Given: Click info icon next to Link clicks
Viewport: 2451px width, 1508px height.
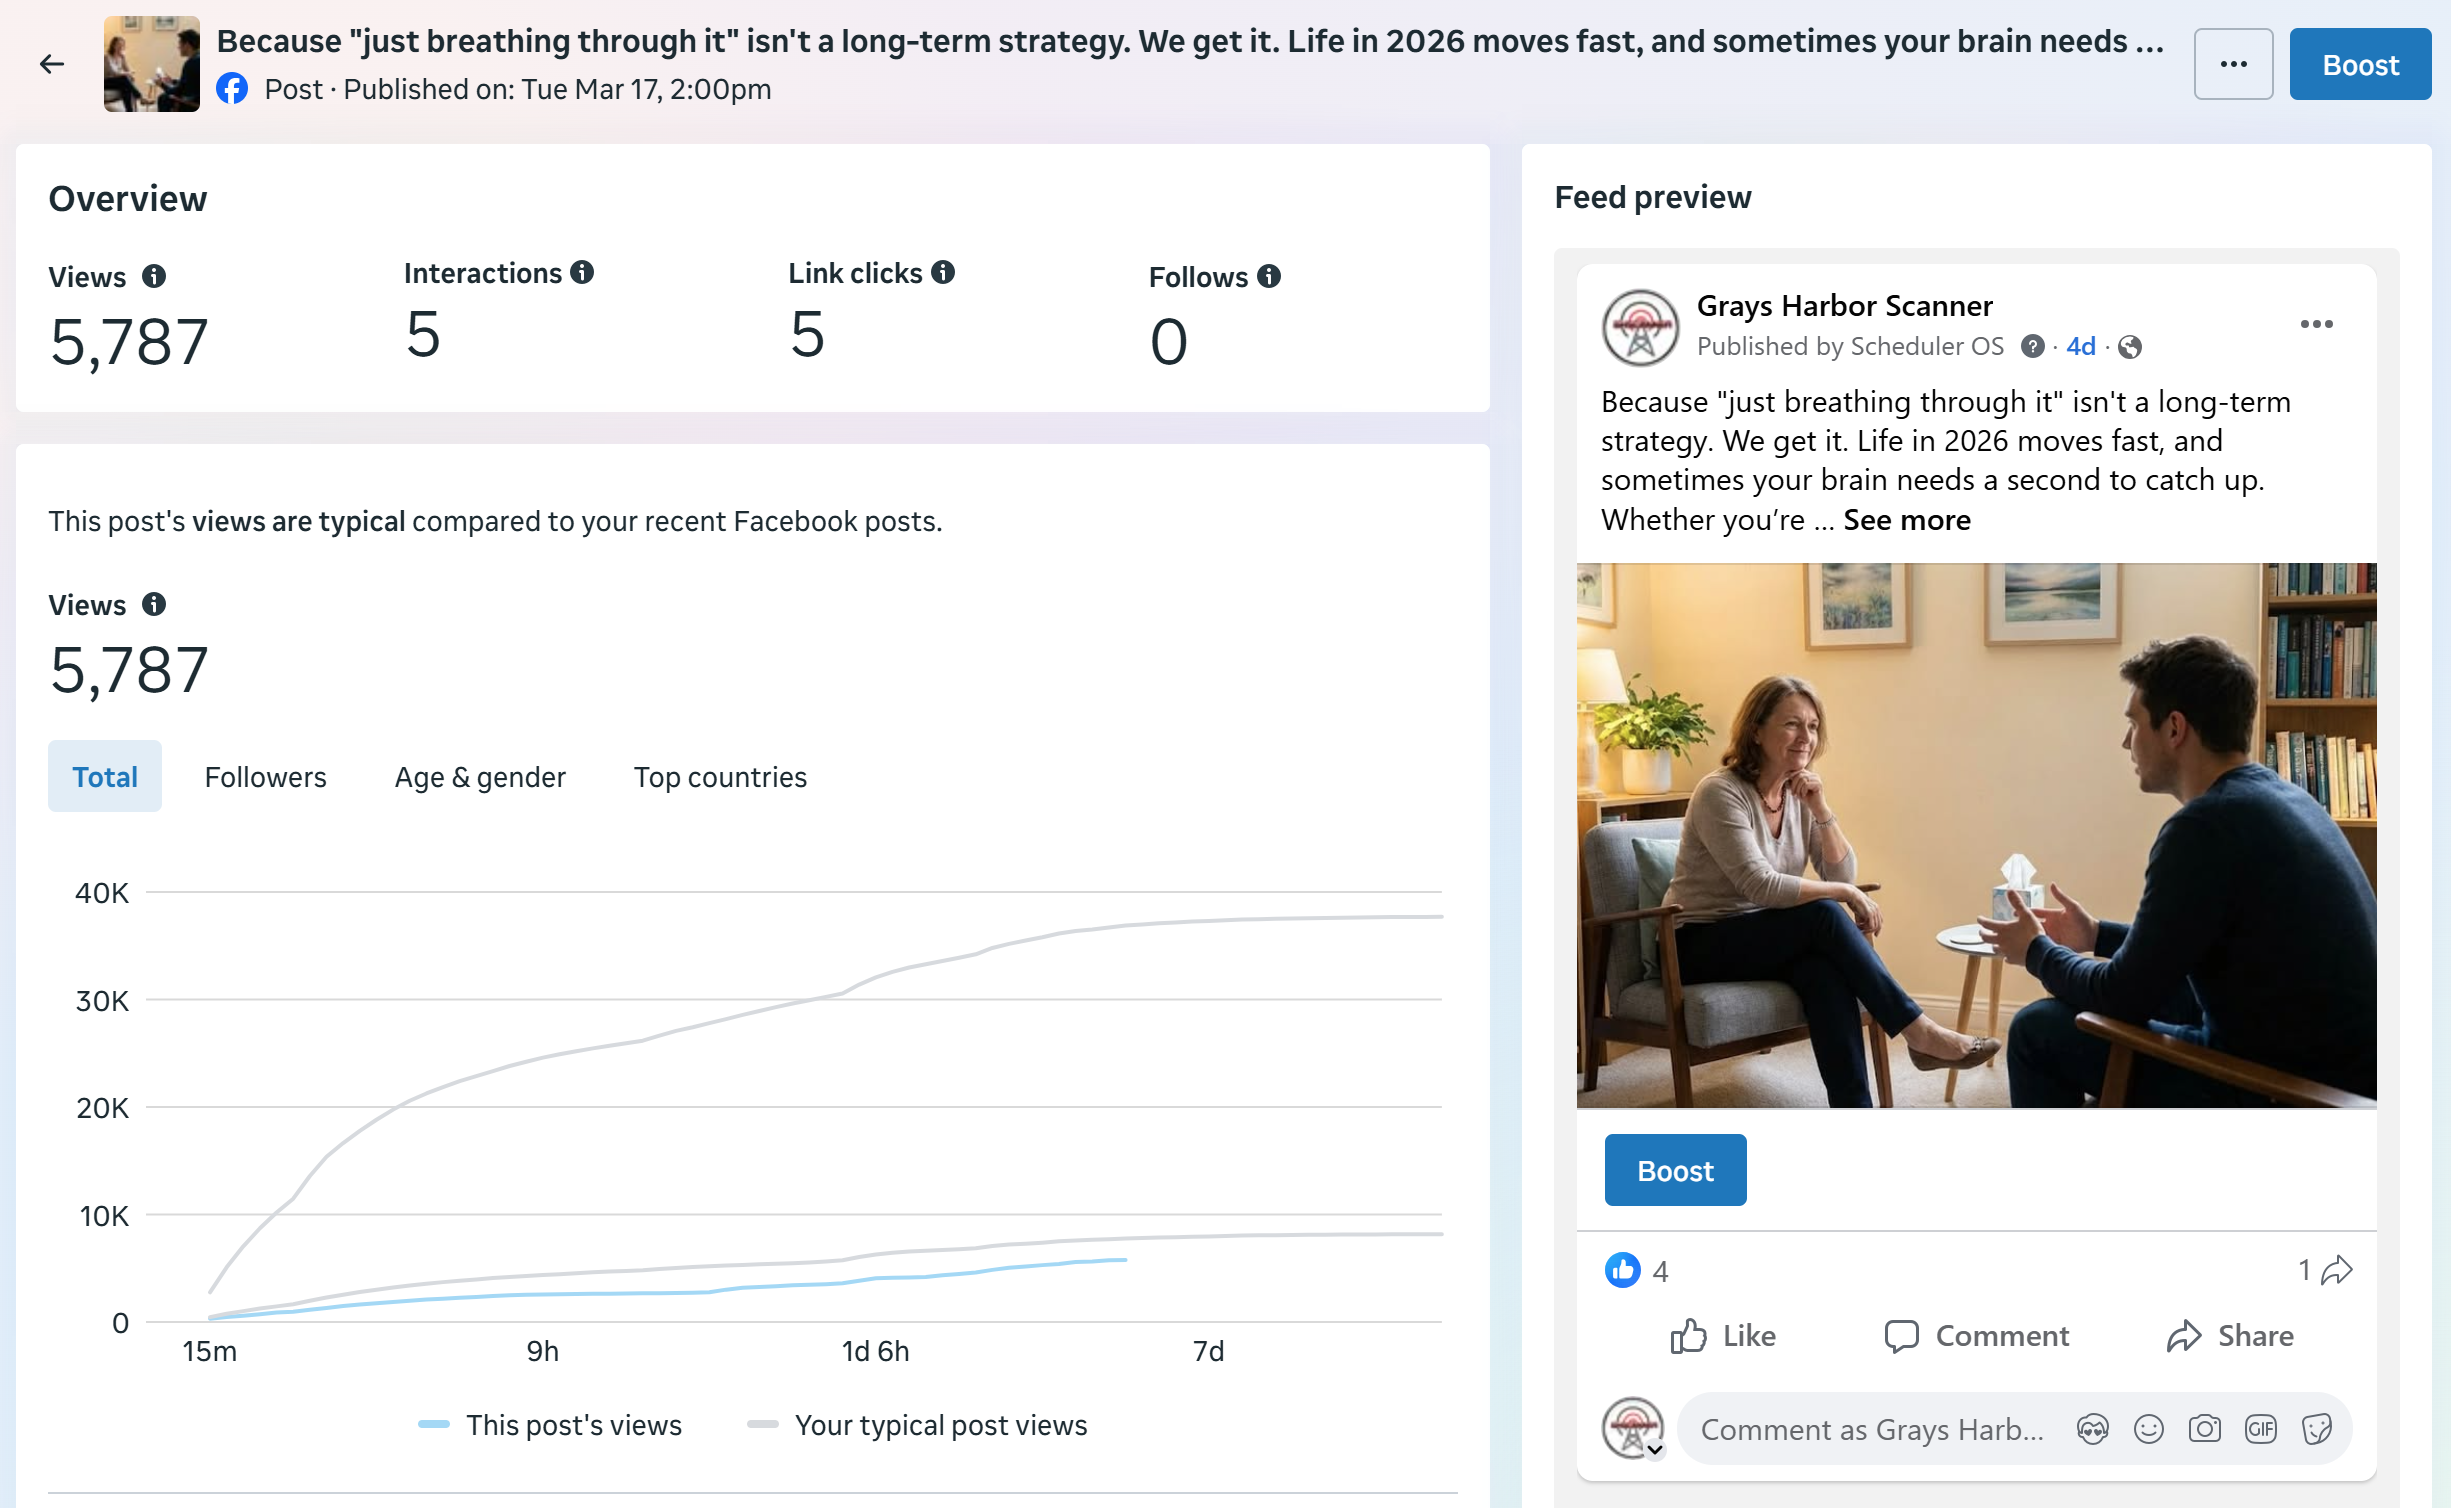Looking at the screenshot, I should point(943,272).
